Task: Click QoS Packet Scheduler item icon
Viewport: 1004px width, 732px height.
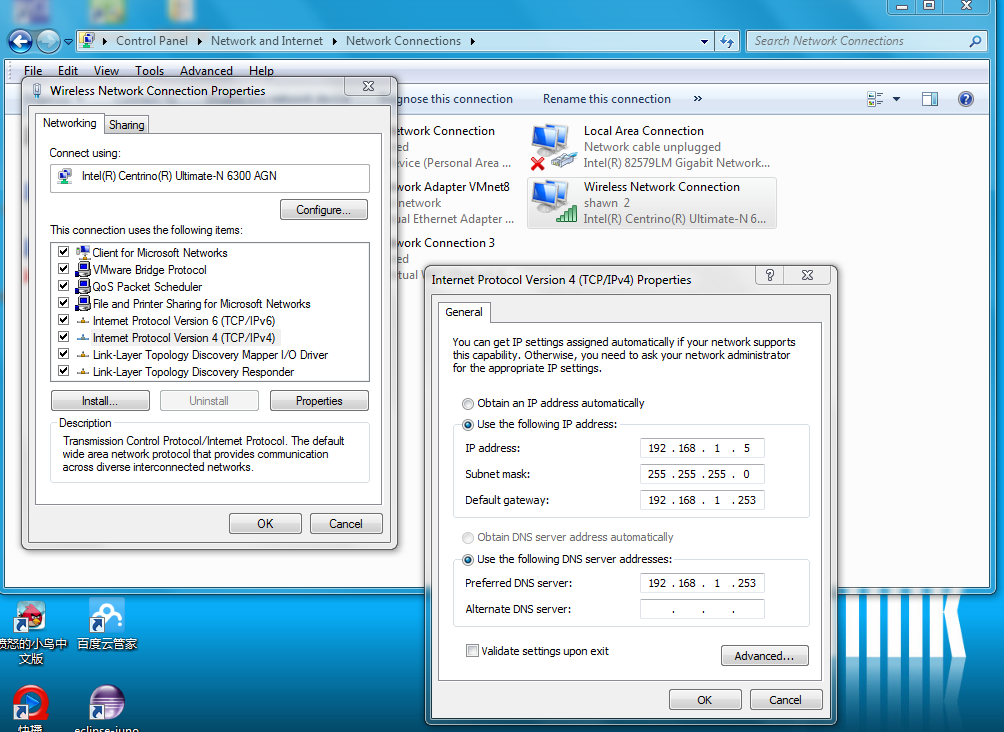Action: 83,286
